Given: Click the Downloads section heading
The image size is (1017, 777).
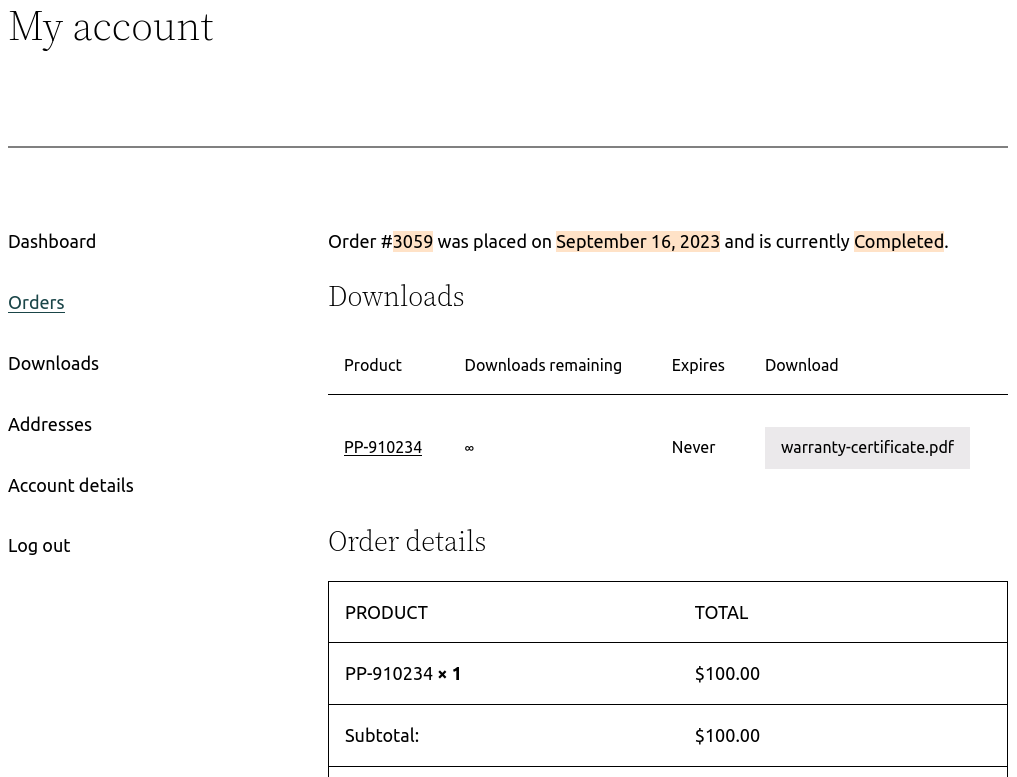Looking at the screenshot, I should pos(396,297).
